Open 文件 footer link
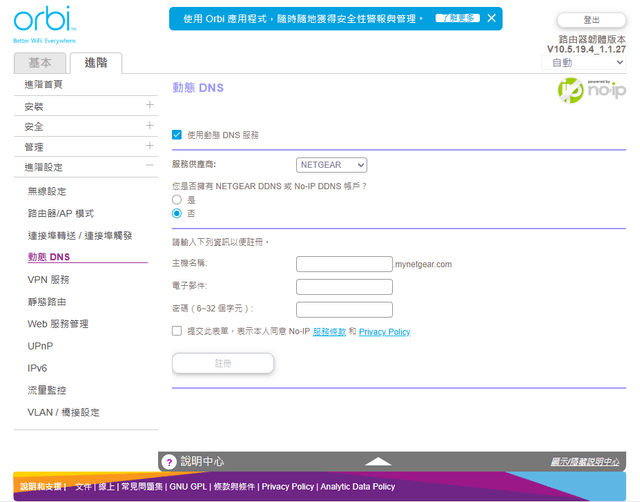The image size is (640, 502). click(83, 486)
